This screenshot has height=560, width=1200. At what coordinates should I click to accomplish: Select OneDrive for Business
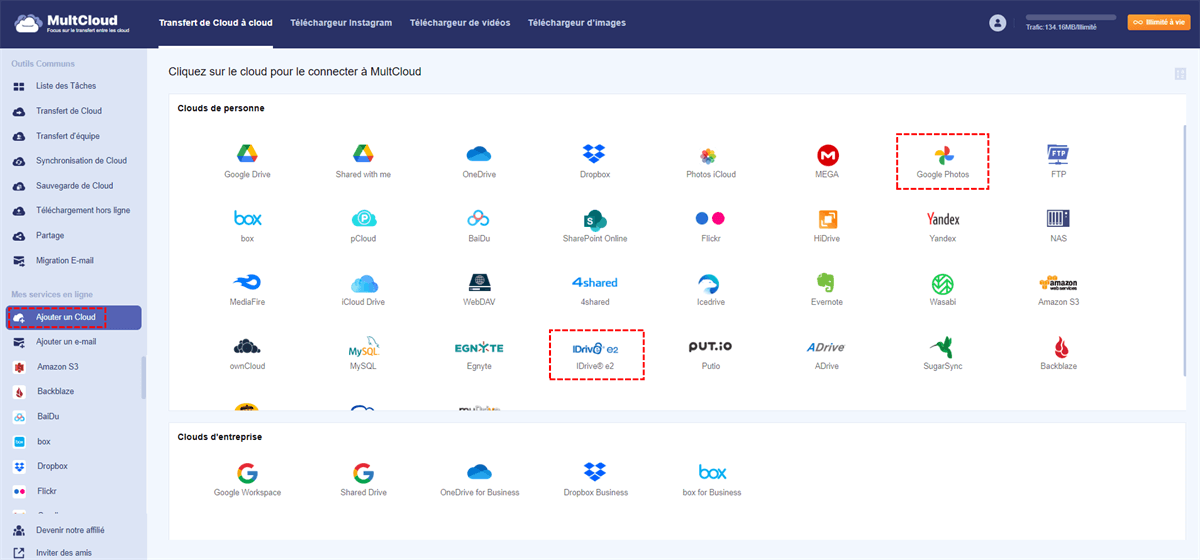[x=479, y=479]
